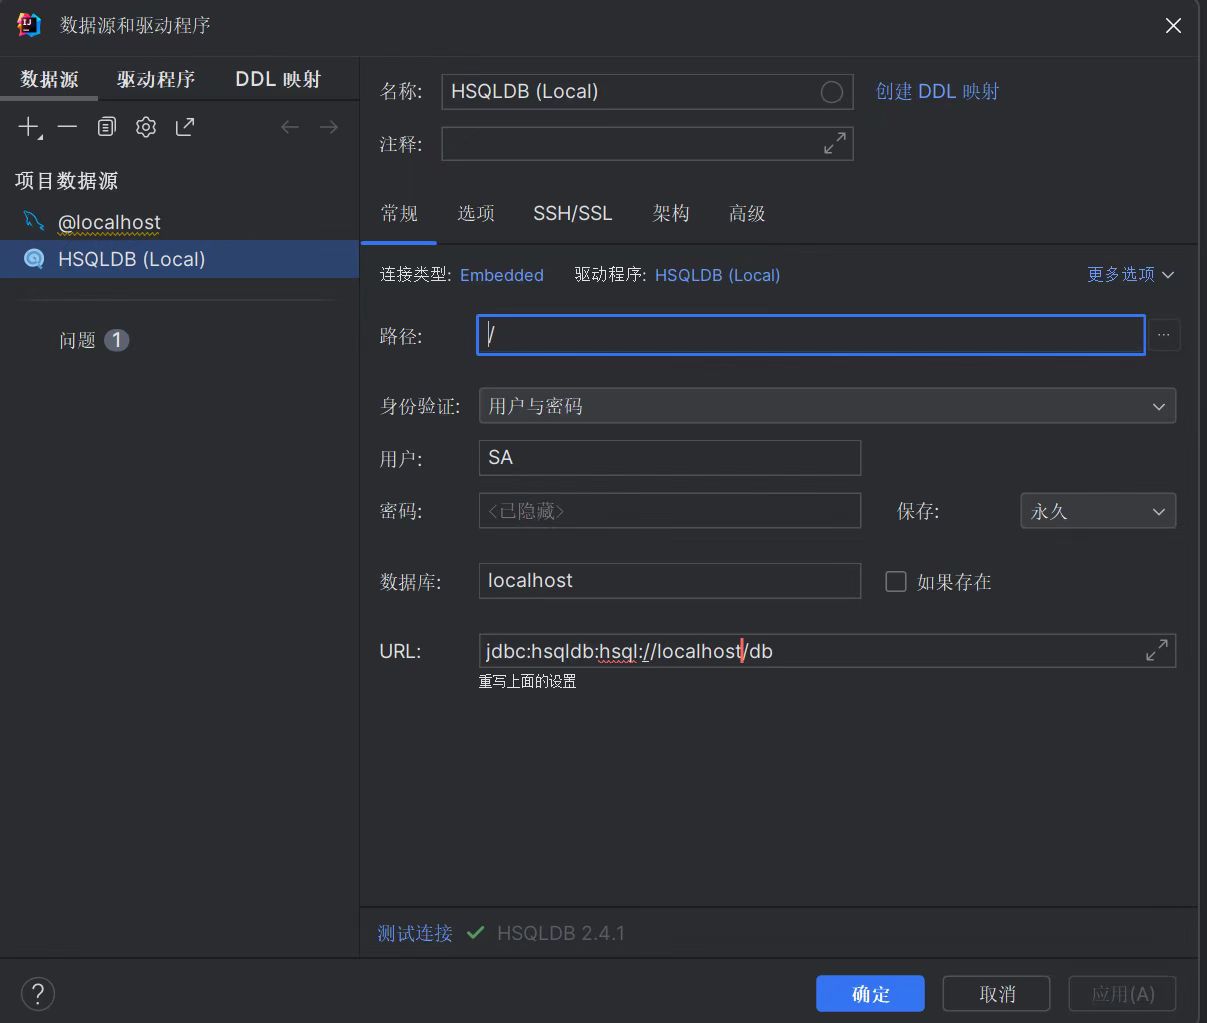Click the 重写上面的设置 hint text
This screenshot has height=1023, width=1207.
point(527,681)
